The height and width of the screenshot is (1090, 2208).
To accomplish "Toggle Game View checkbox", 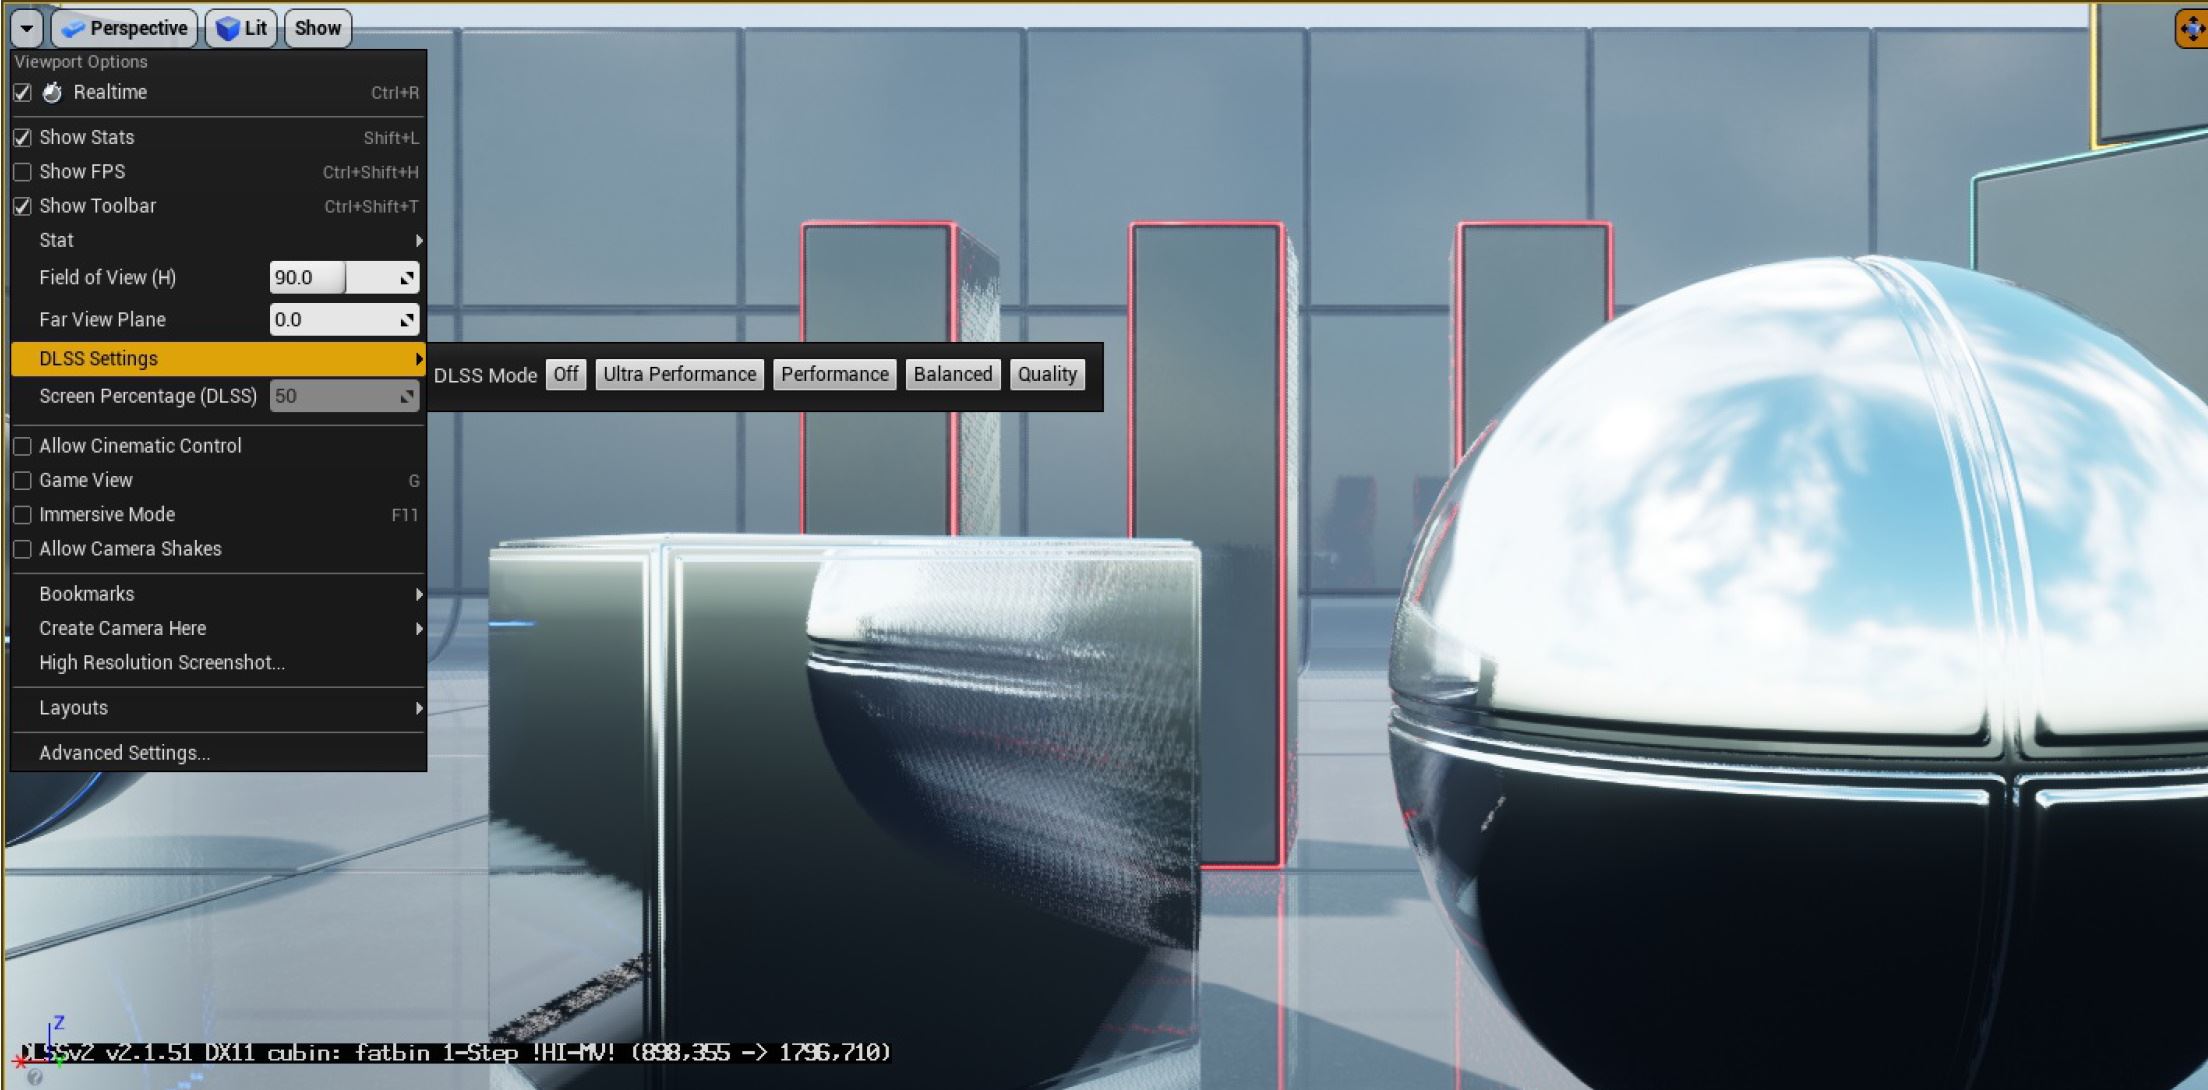I will [22, 481].
